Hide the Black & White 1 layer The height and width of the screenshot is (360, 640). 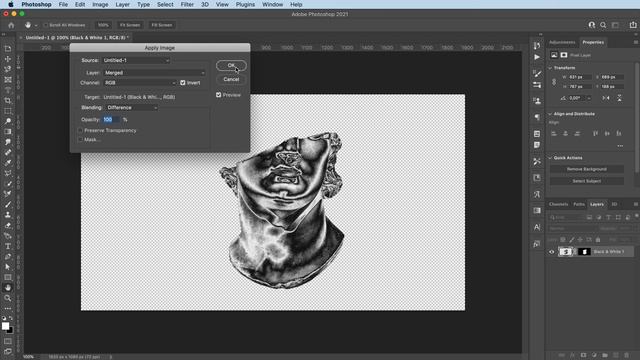pyautogui.click(x=551, y=252)
